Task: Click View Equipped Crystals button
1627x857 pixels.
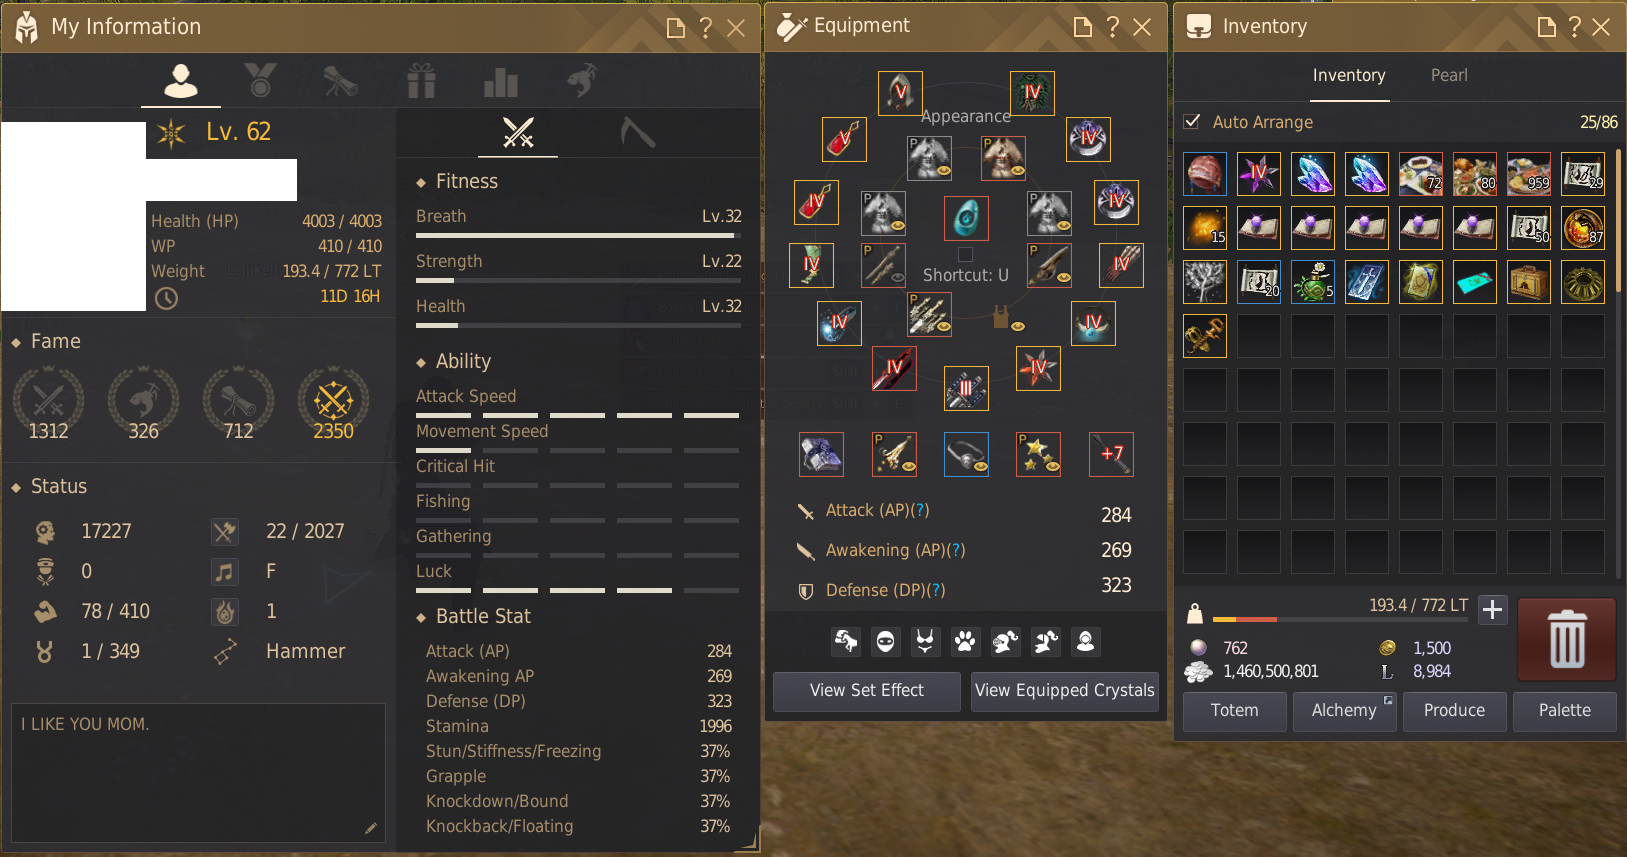Action: (1064, 690)
